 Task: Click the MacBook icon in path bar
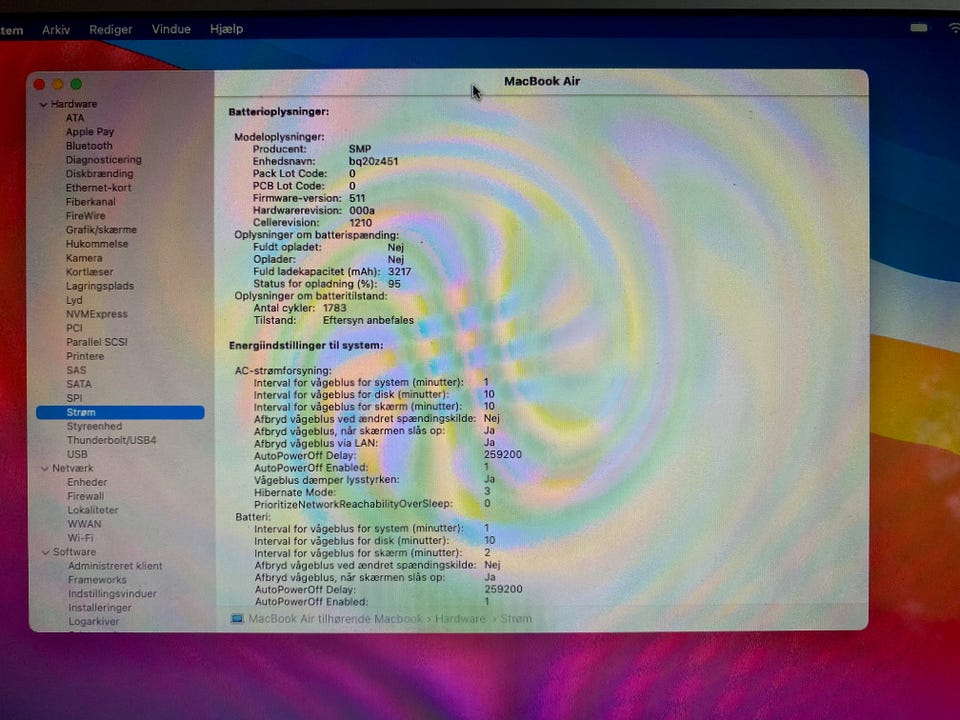237,619
